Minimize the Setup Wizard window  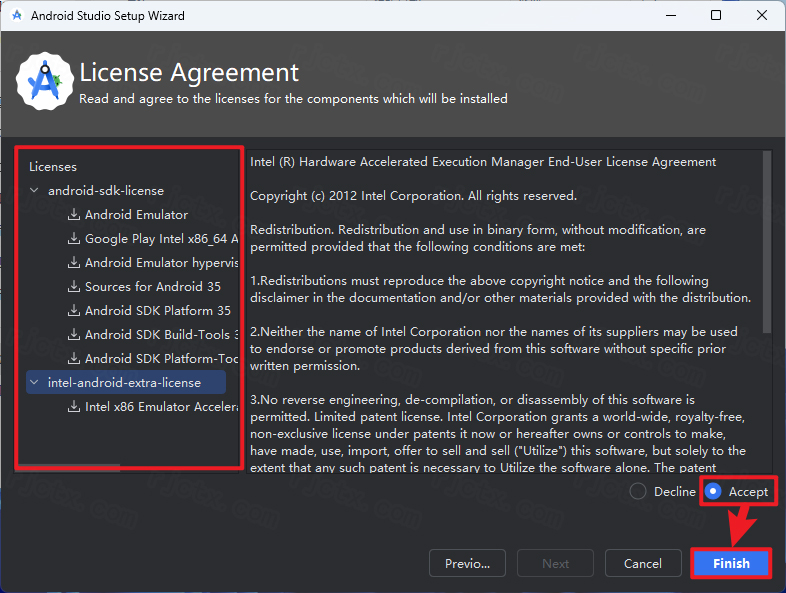tap(671, 16)
